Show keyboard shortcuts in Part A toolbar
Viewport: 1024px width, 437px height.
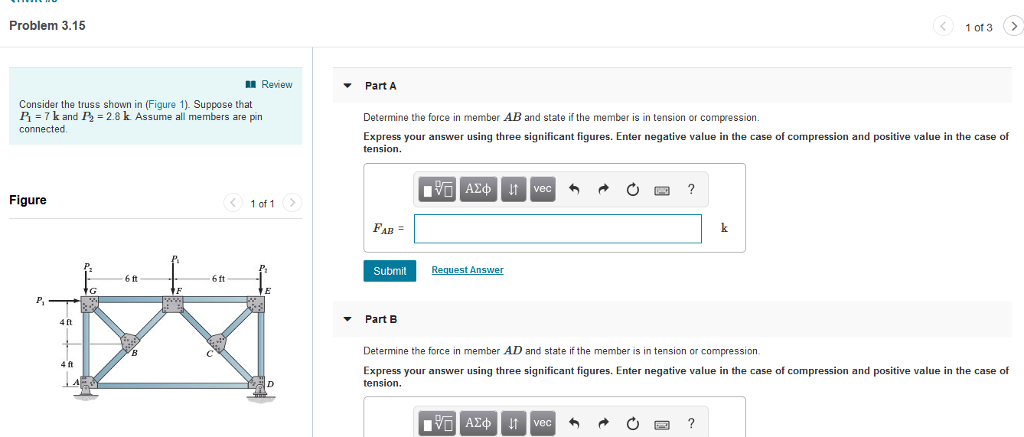click(x=661, y=190)
